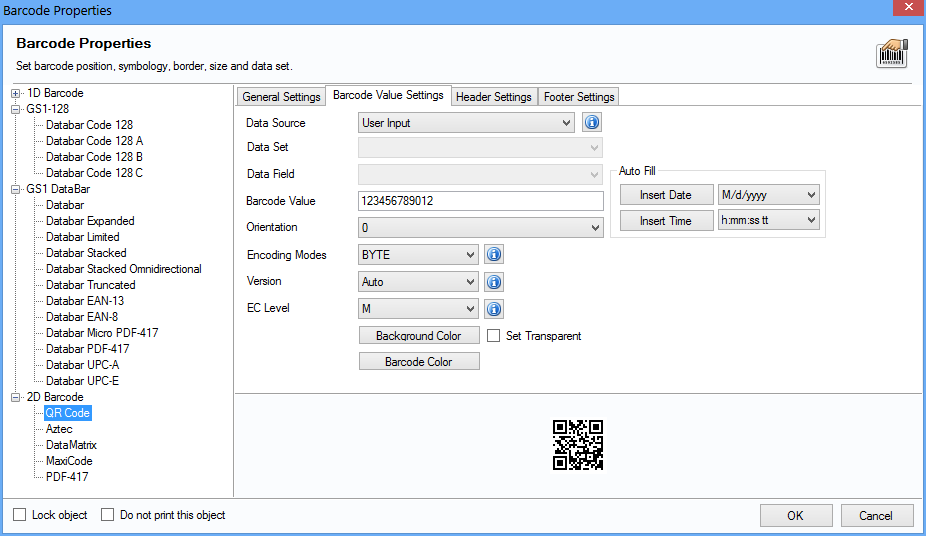
Task: Enable the Set Transparent checkbox
Action: 494,336
